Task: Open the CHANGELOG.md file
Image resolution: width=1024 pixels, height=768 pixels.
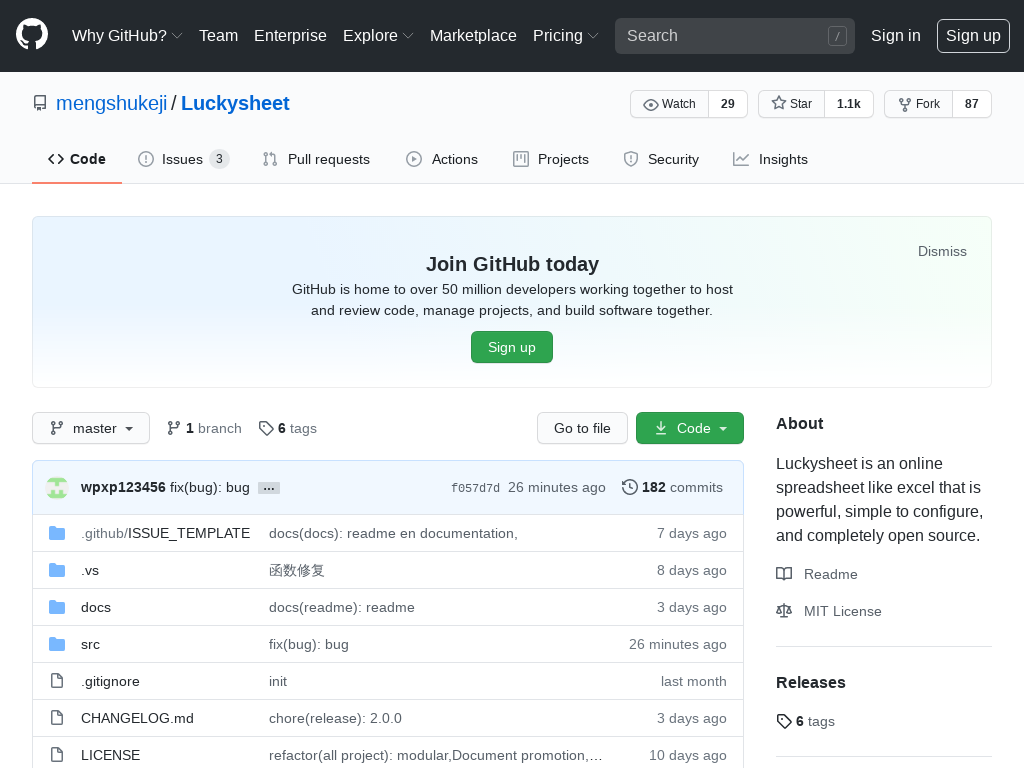Action: click(x=137, y=718)
